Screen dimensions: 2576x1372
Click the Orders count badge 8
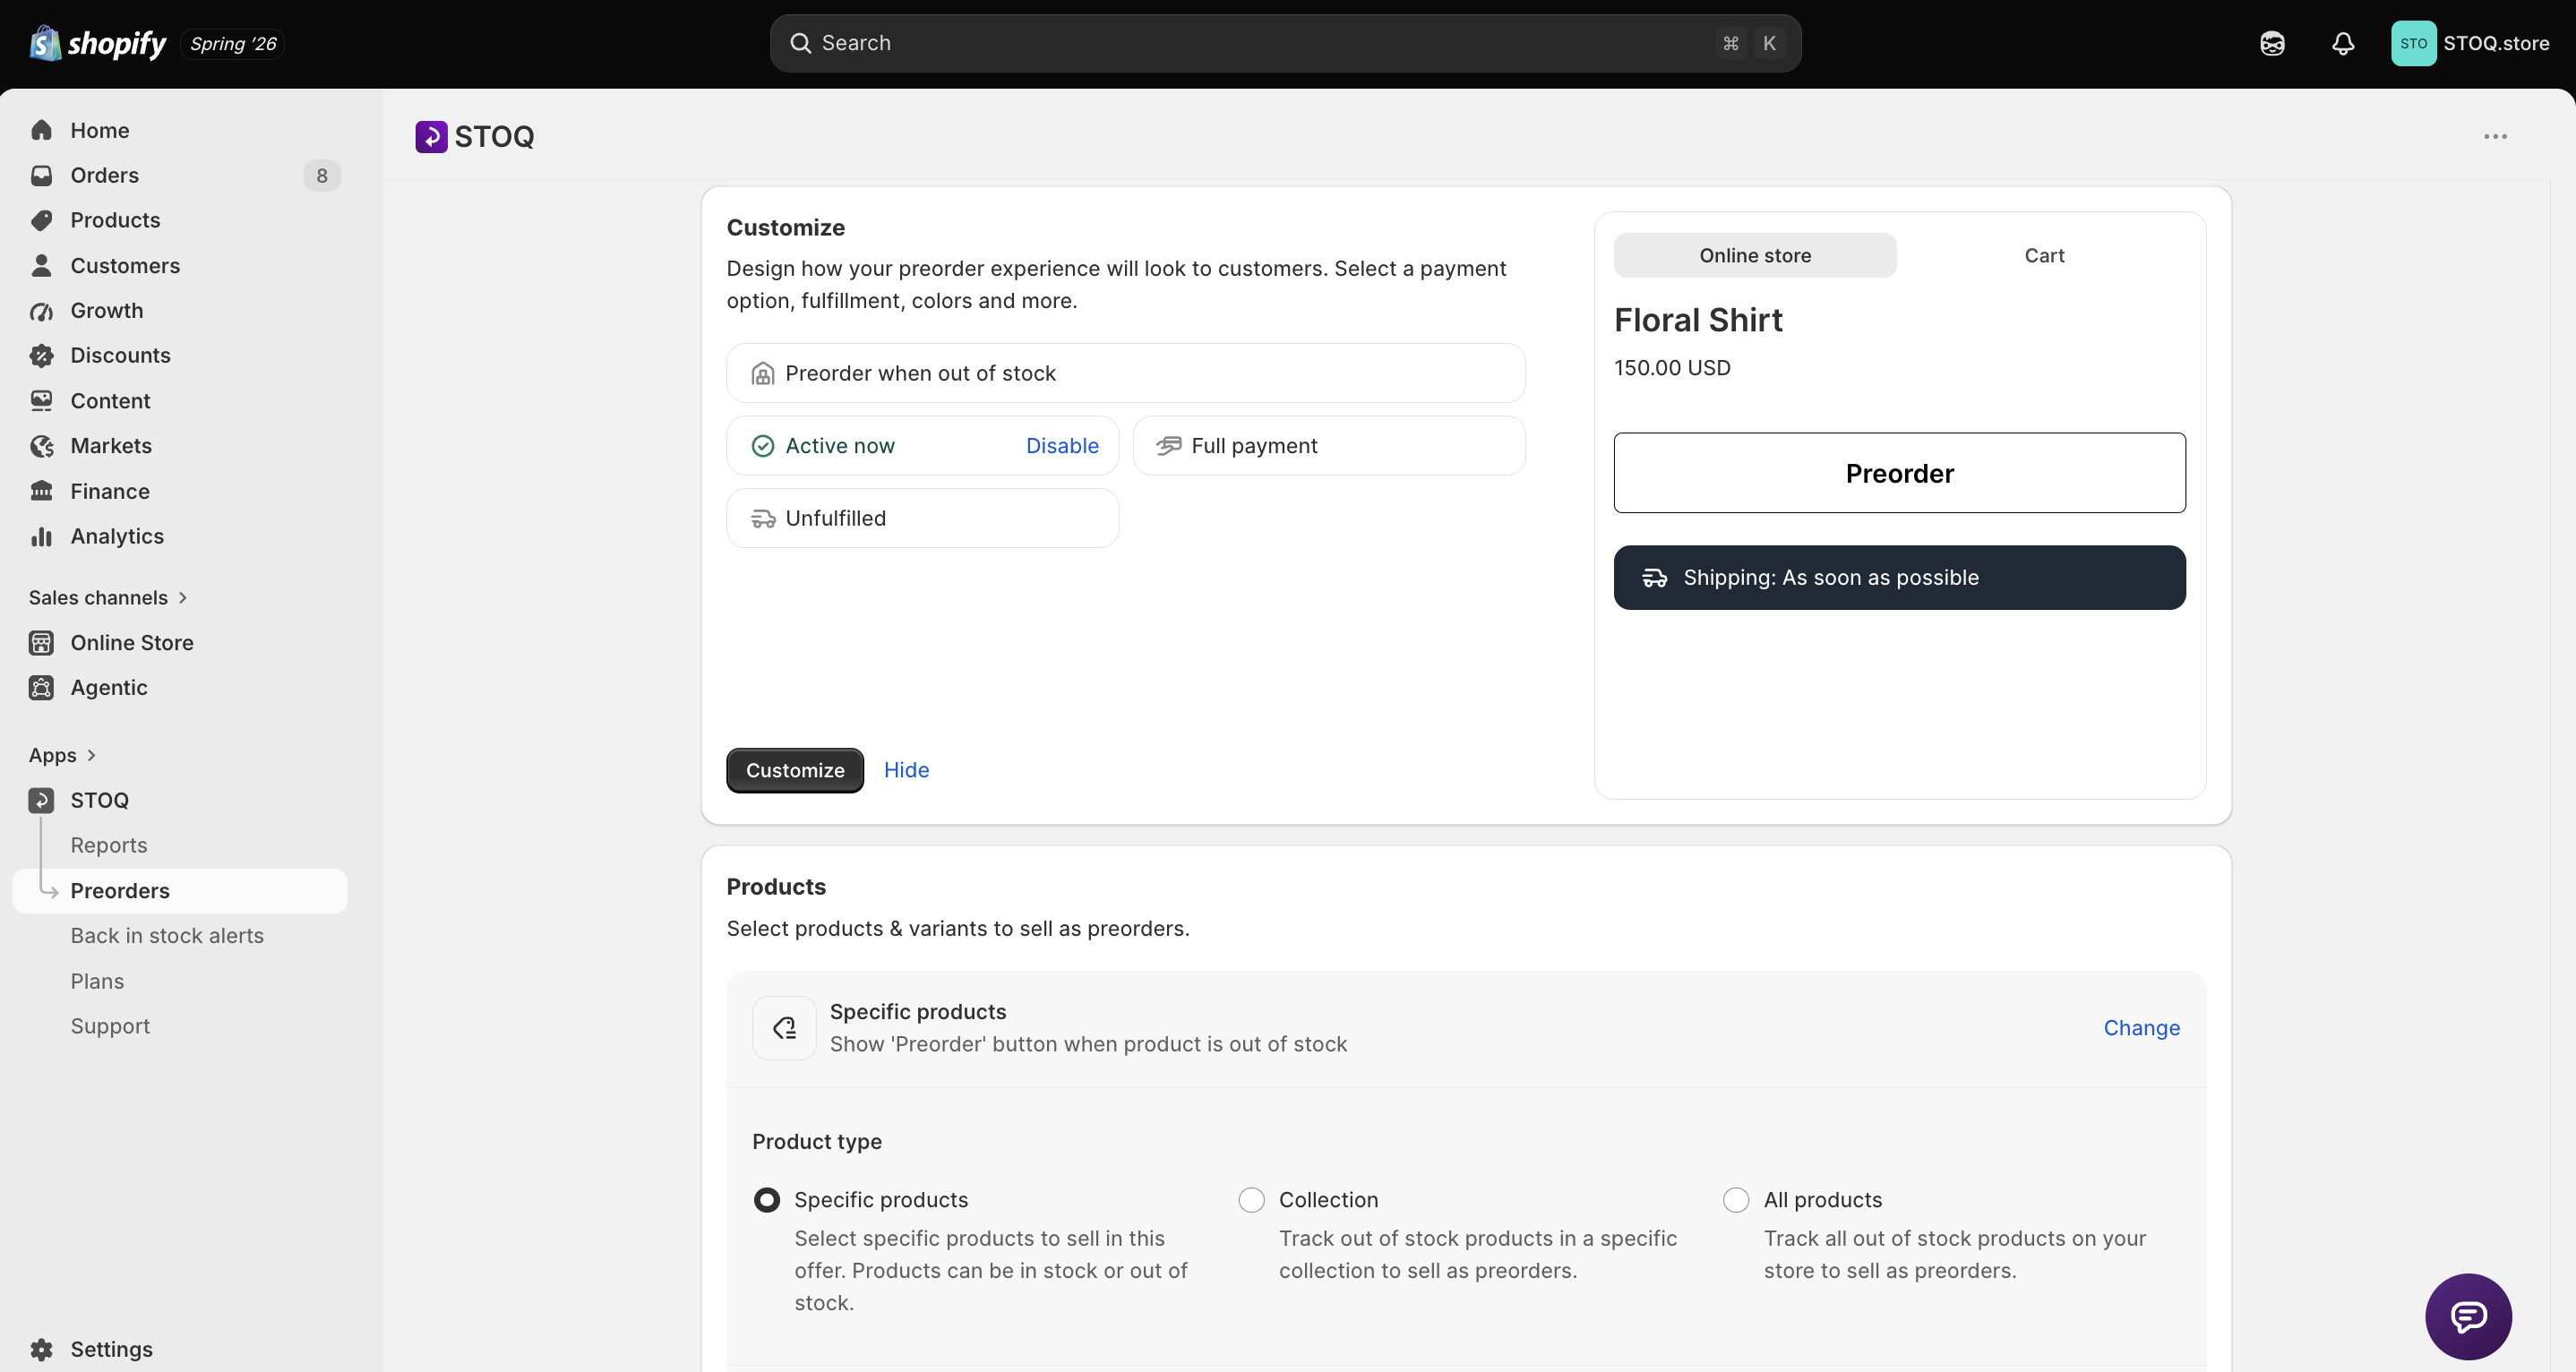point(321,176)
